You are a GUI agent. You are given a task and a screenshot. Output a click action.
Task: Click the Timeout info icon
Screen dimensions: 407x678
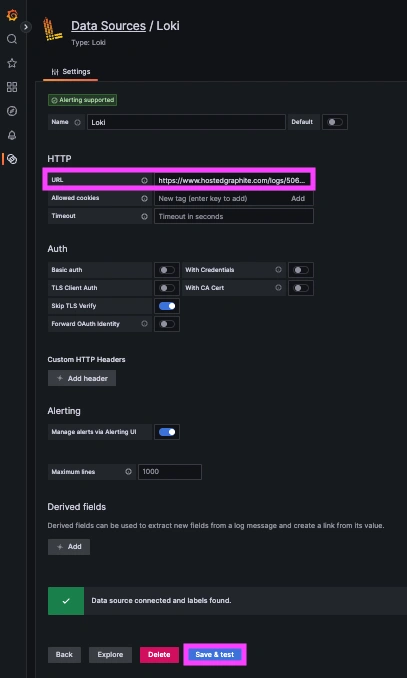coord(144,216)
